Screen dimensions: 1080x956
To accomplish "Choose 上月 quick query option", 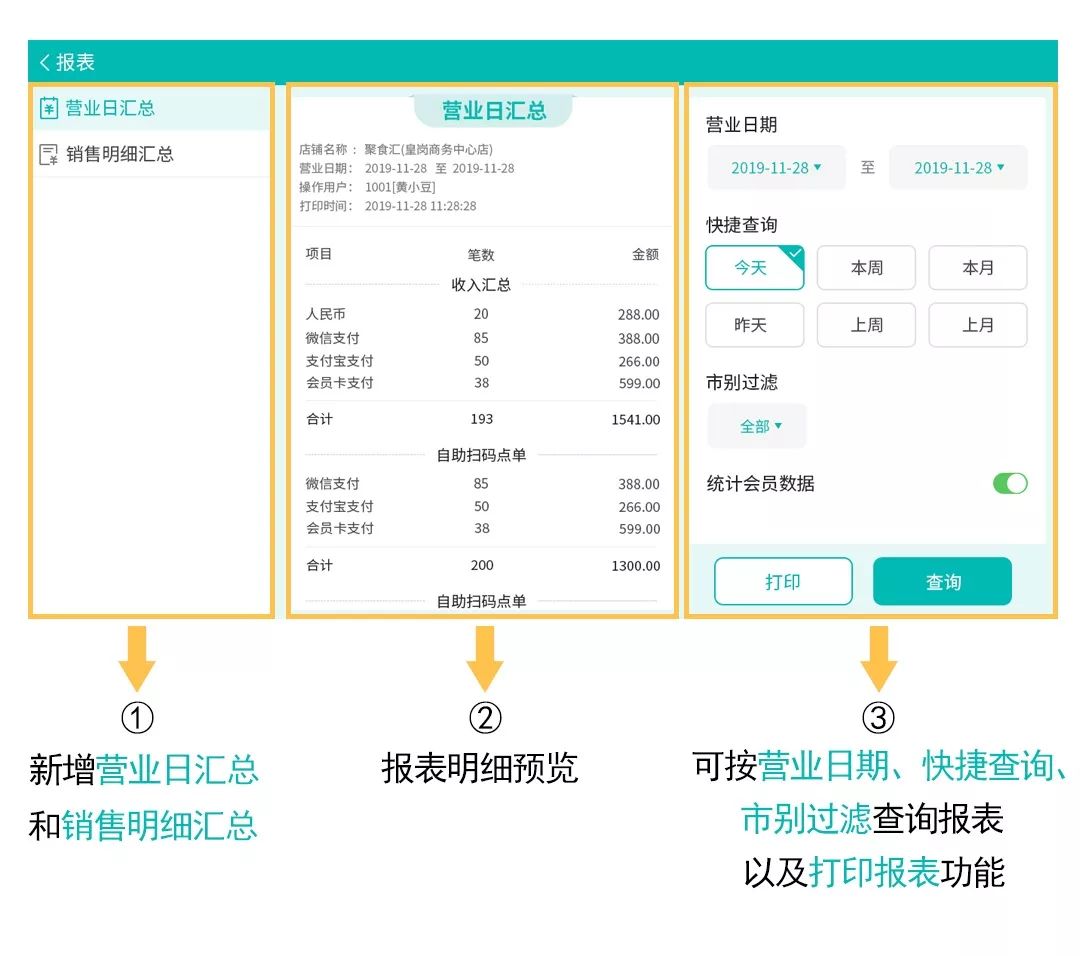I will pyautogui.click(x=977, y=325).
